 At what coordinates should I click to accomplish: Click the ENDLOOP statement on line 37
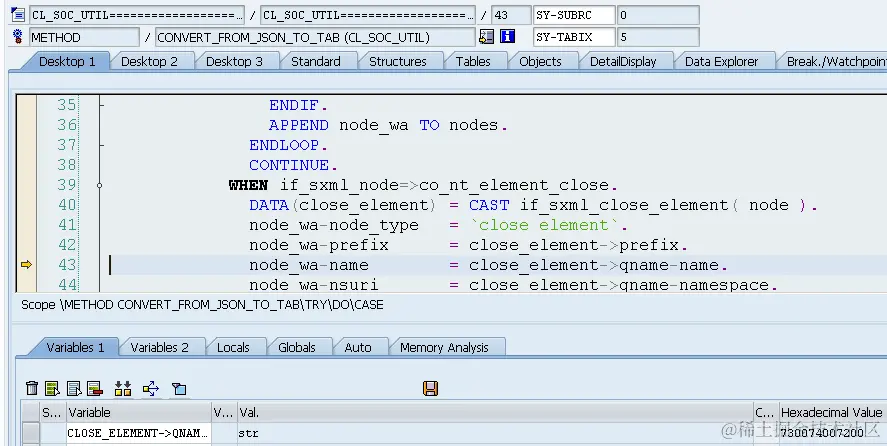pyautogui.click(x=289, y=145)
